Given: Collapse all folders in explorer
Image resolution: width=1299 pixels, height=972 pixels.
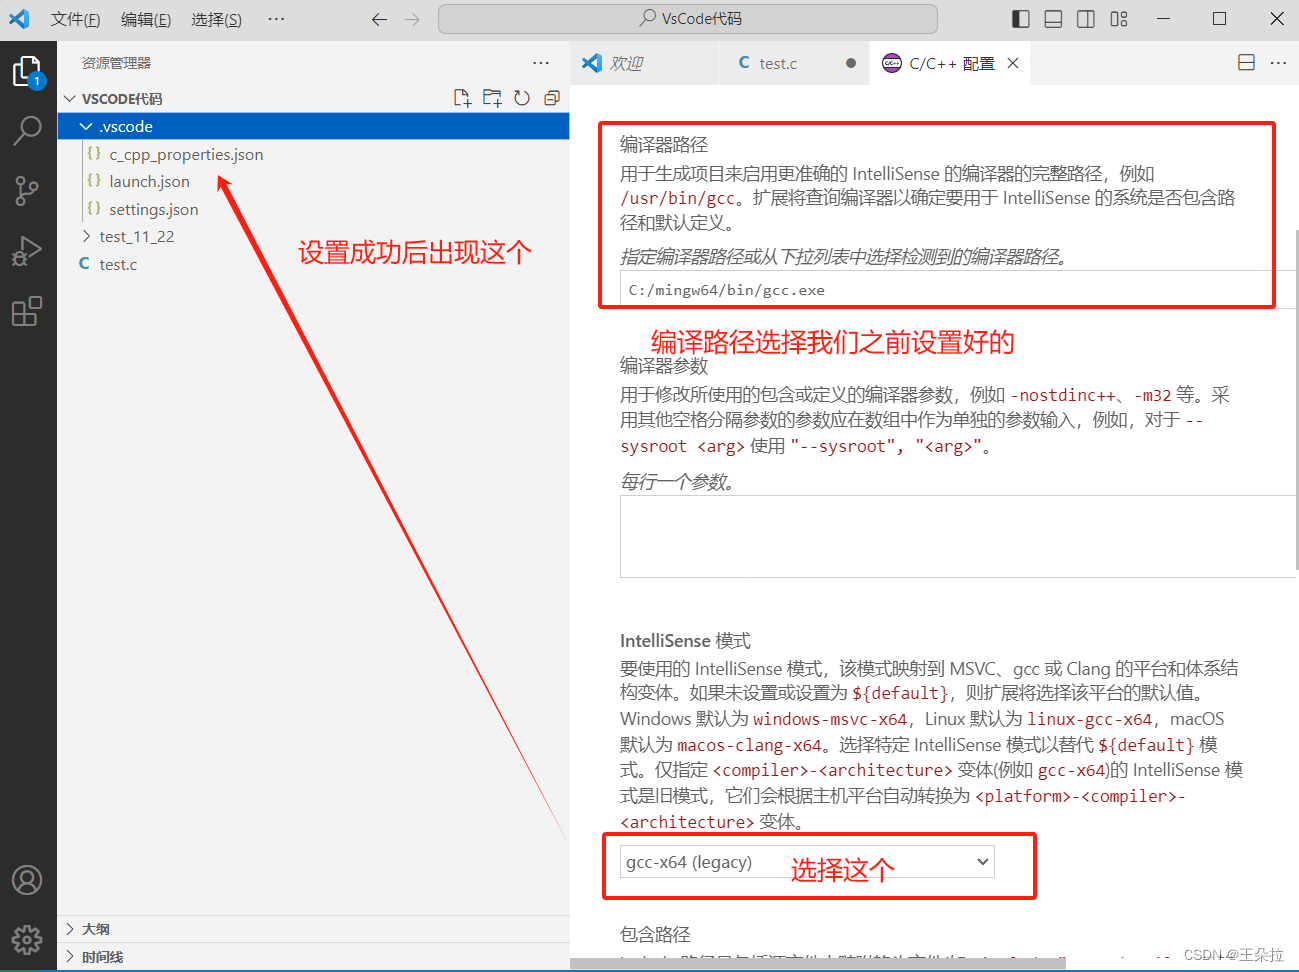Looking at the screenshot, I should (552, 98).
